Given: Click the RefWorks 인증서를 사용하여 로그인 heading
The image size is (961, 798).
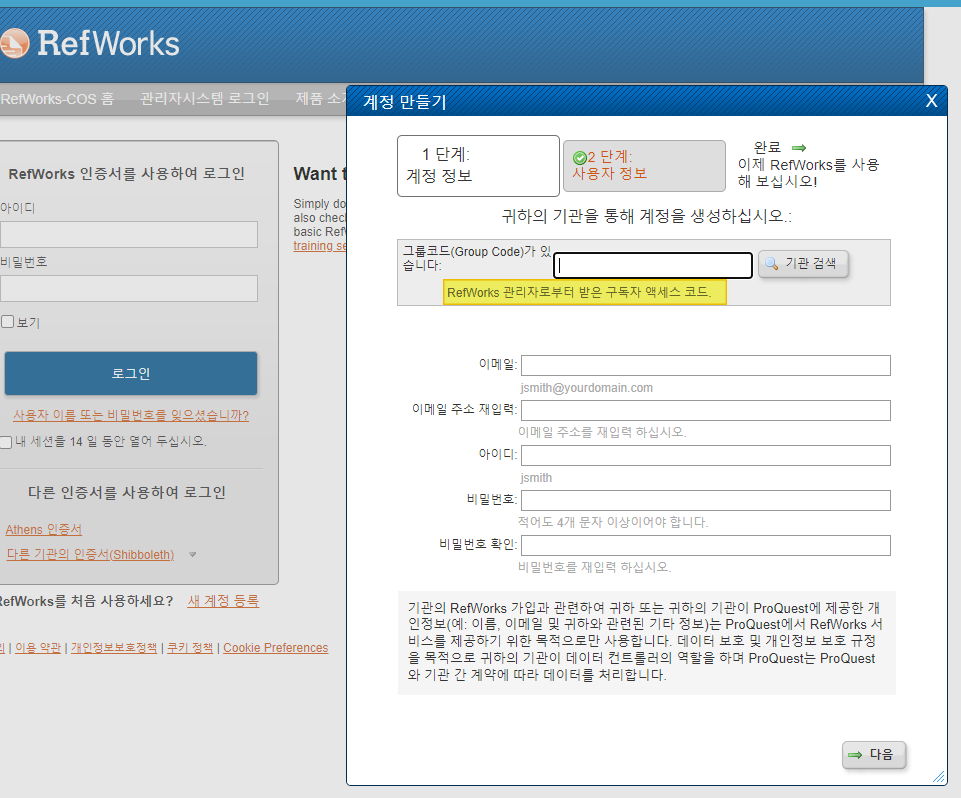Looking at the screenshot, I should pos(127,174).
